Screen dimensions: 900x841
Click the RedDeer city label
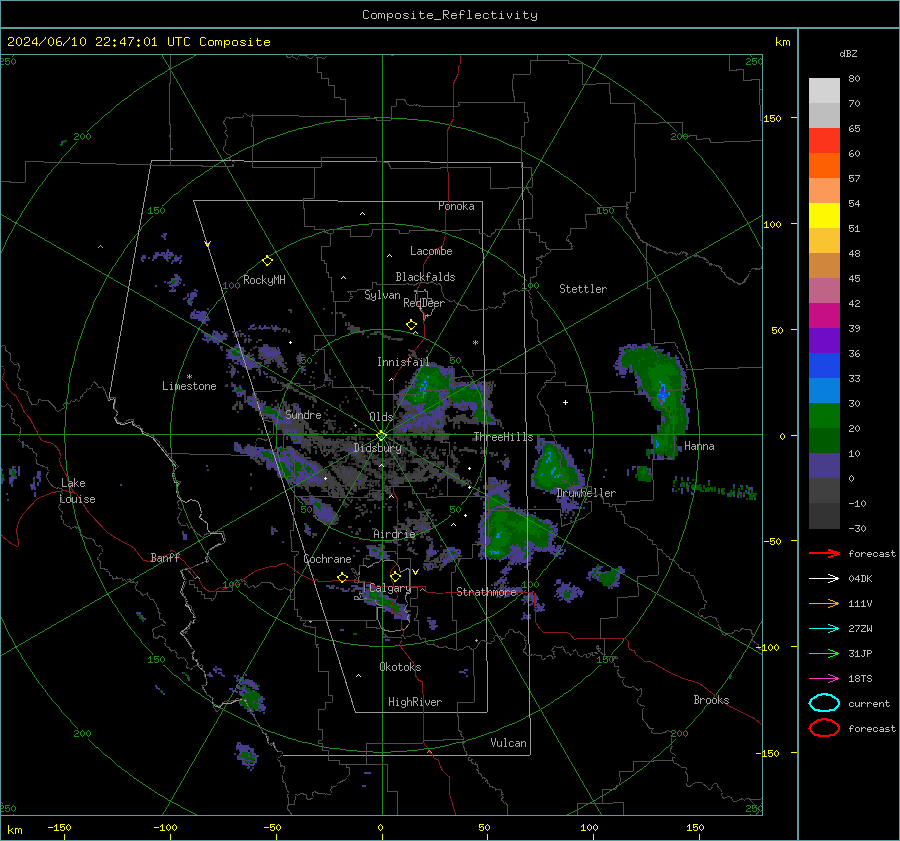pos(424,303)
